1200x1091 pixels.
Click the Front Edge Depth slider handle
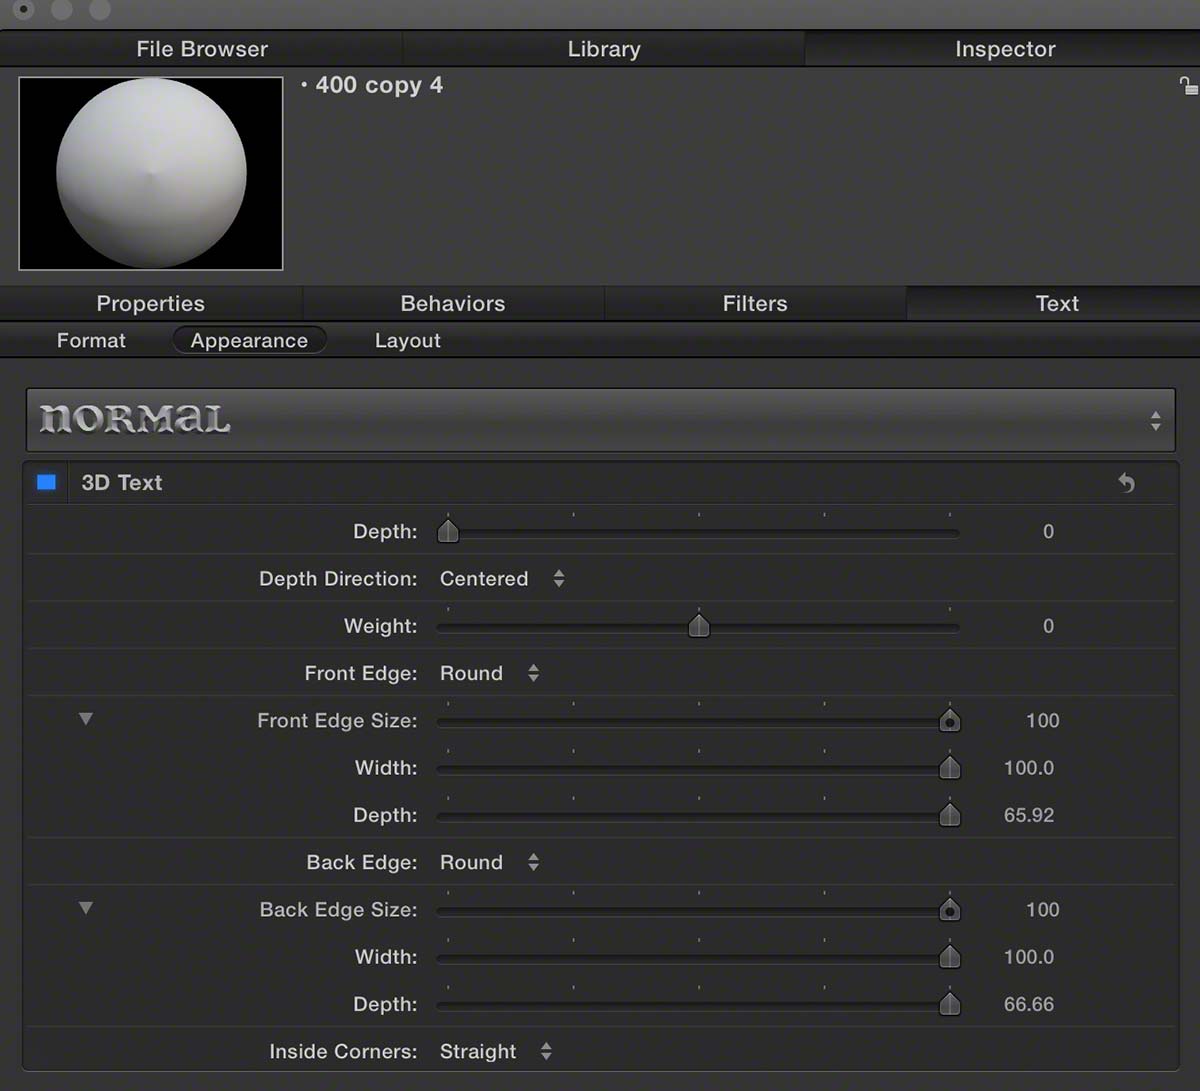point(950,815)
